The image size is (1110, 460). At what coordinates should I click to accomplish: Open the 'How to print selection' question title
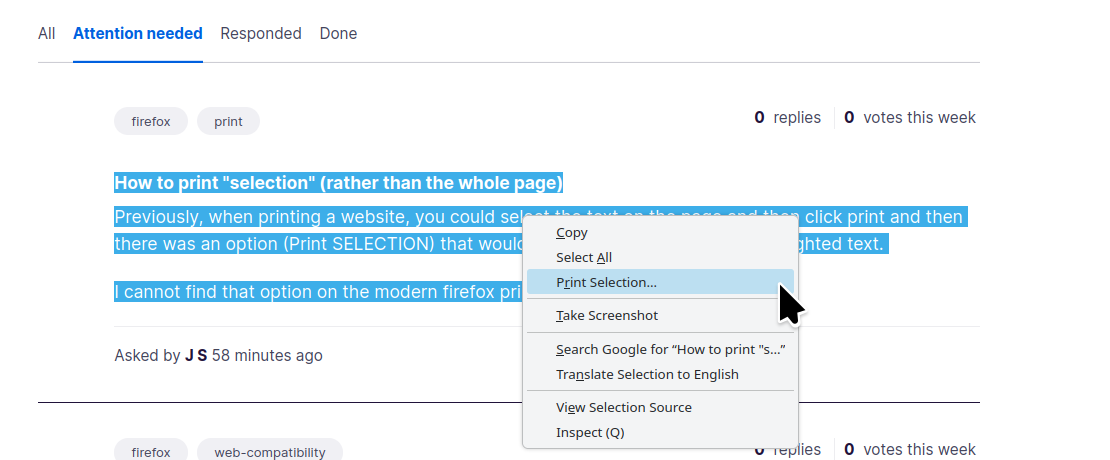(338, 183)
